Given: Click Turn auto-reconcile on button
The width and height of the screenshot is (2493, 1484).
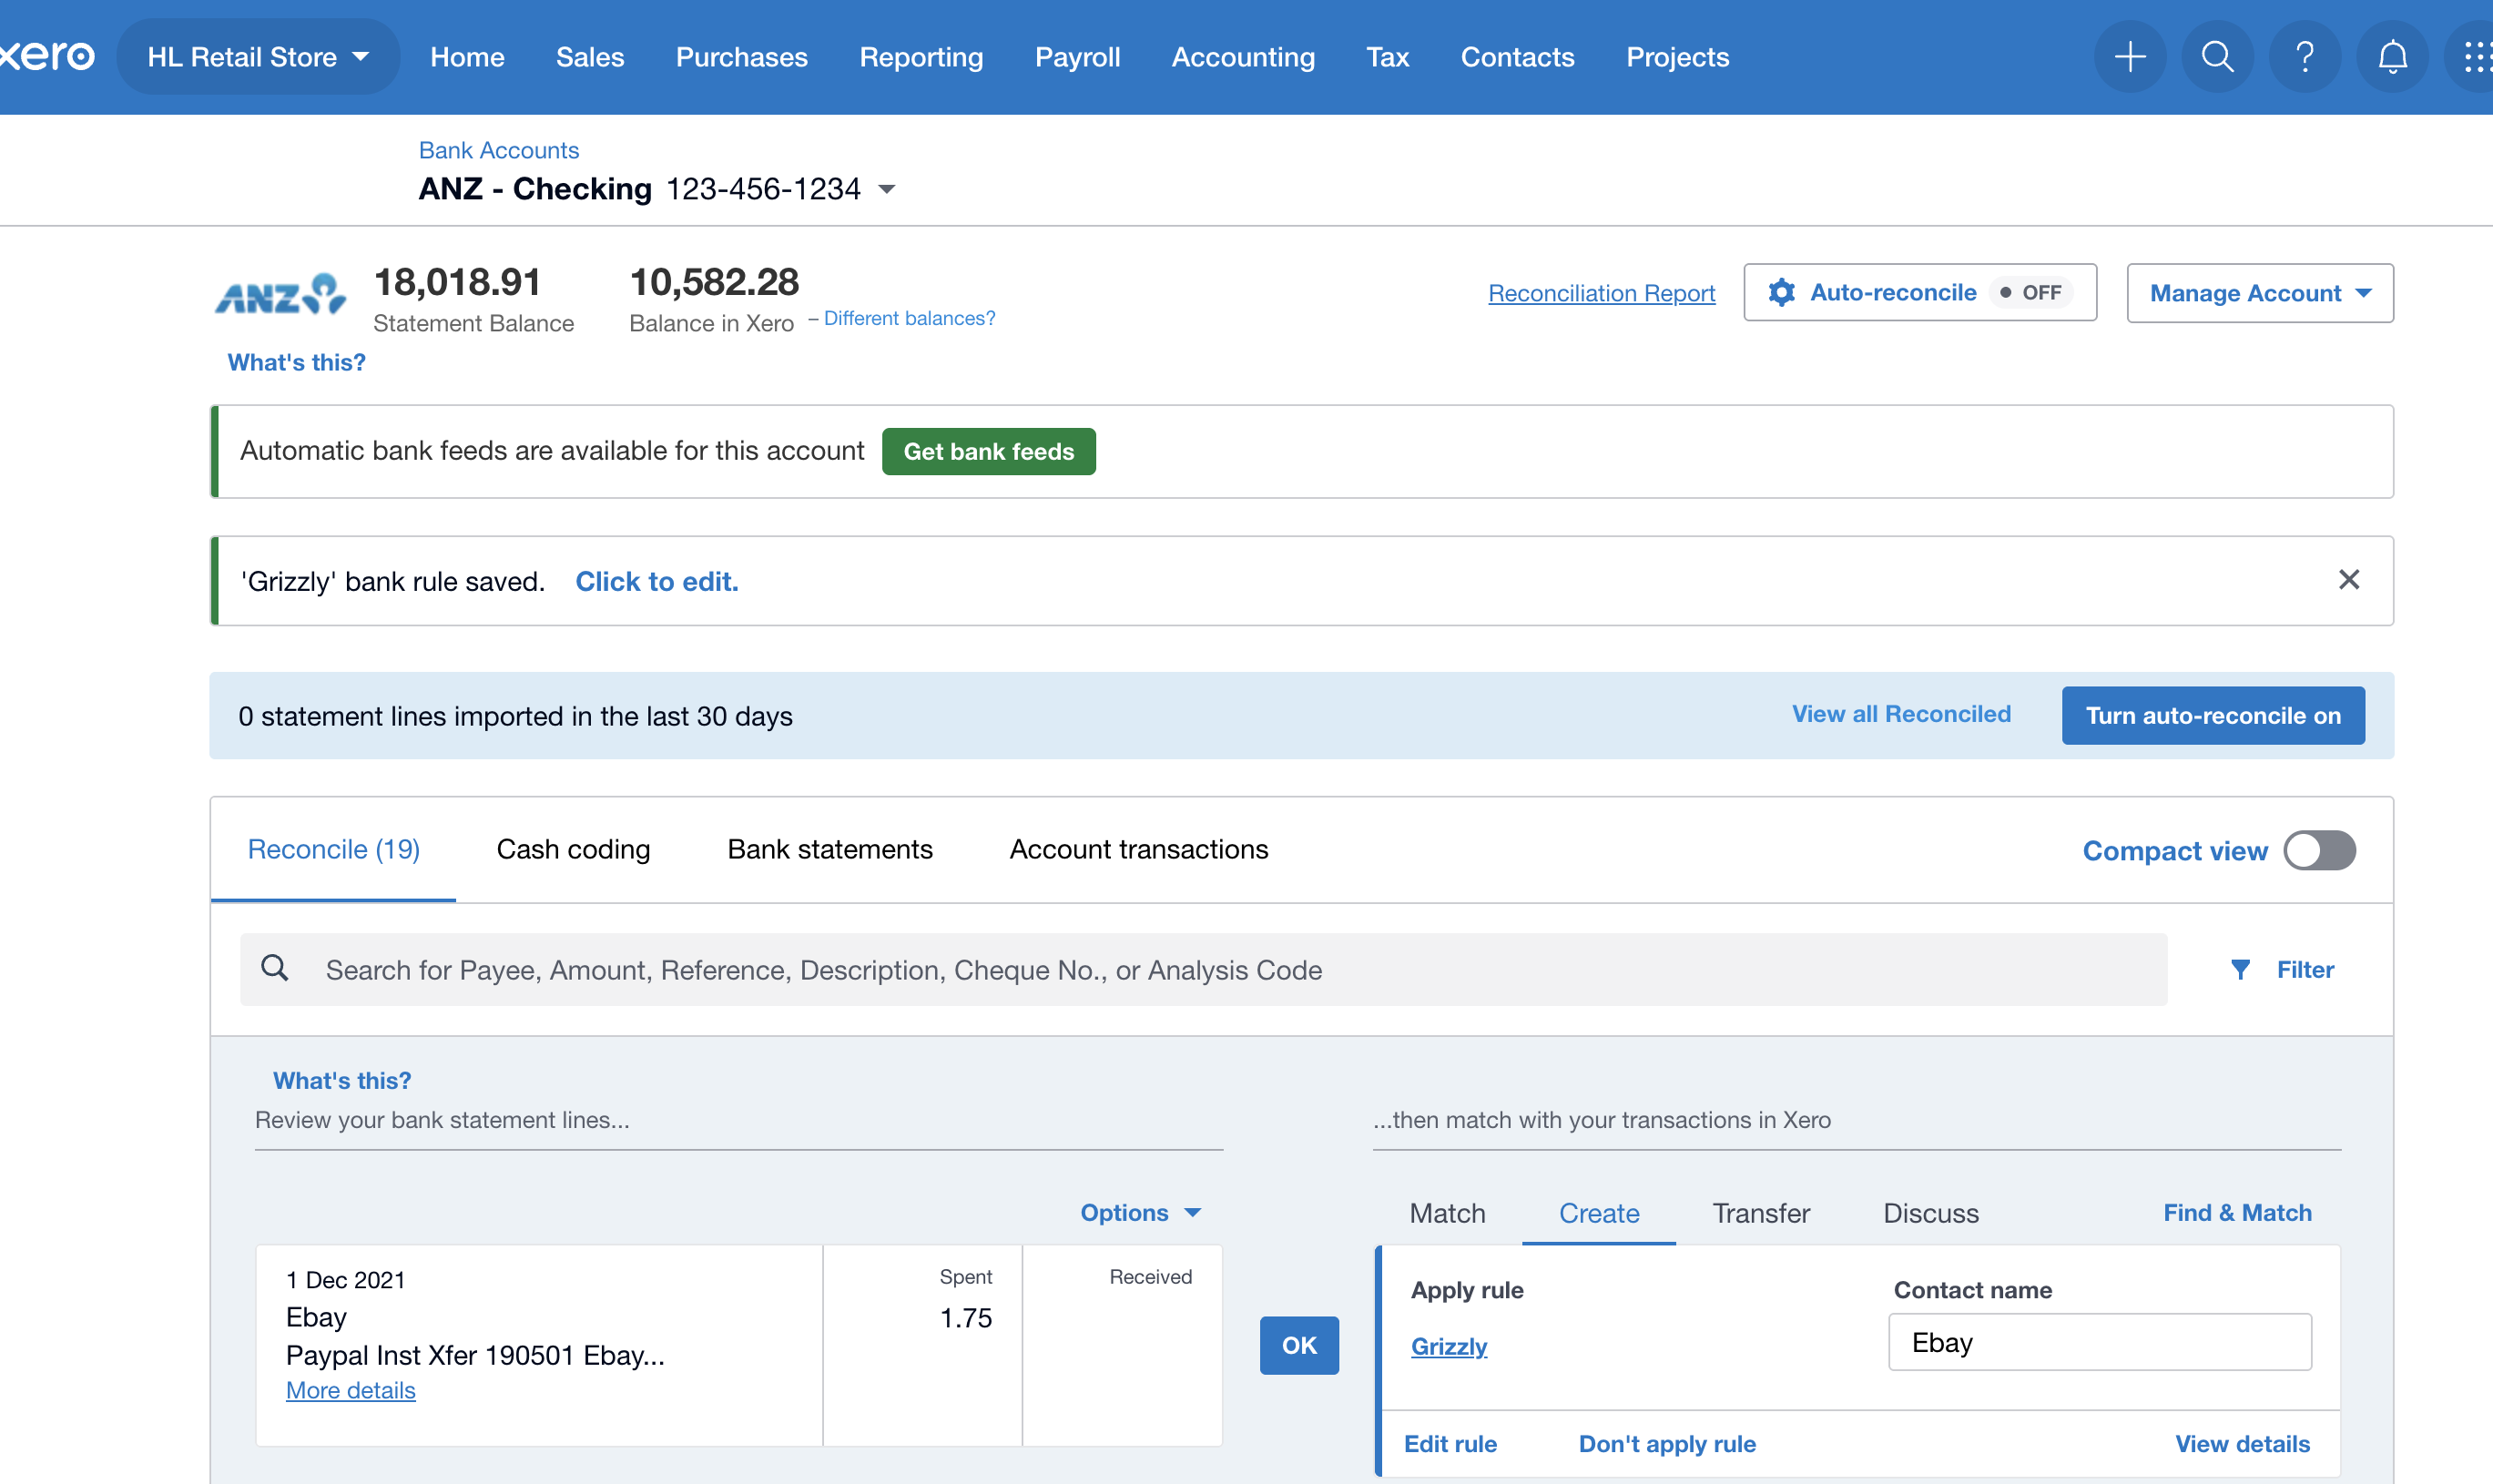Looking at the screenshot, I should [2212, 715].
